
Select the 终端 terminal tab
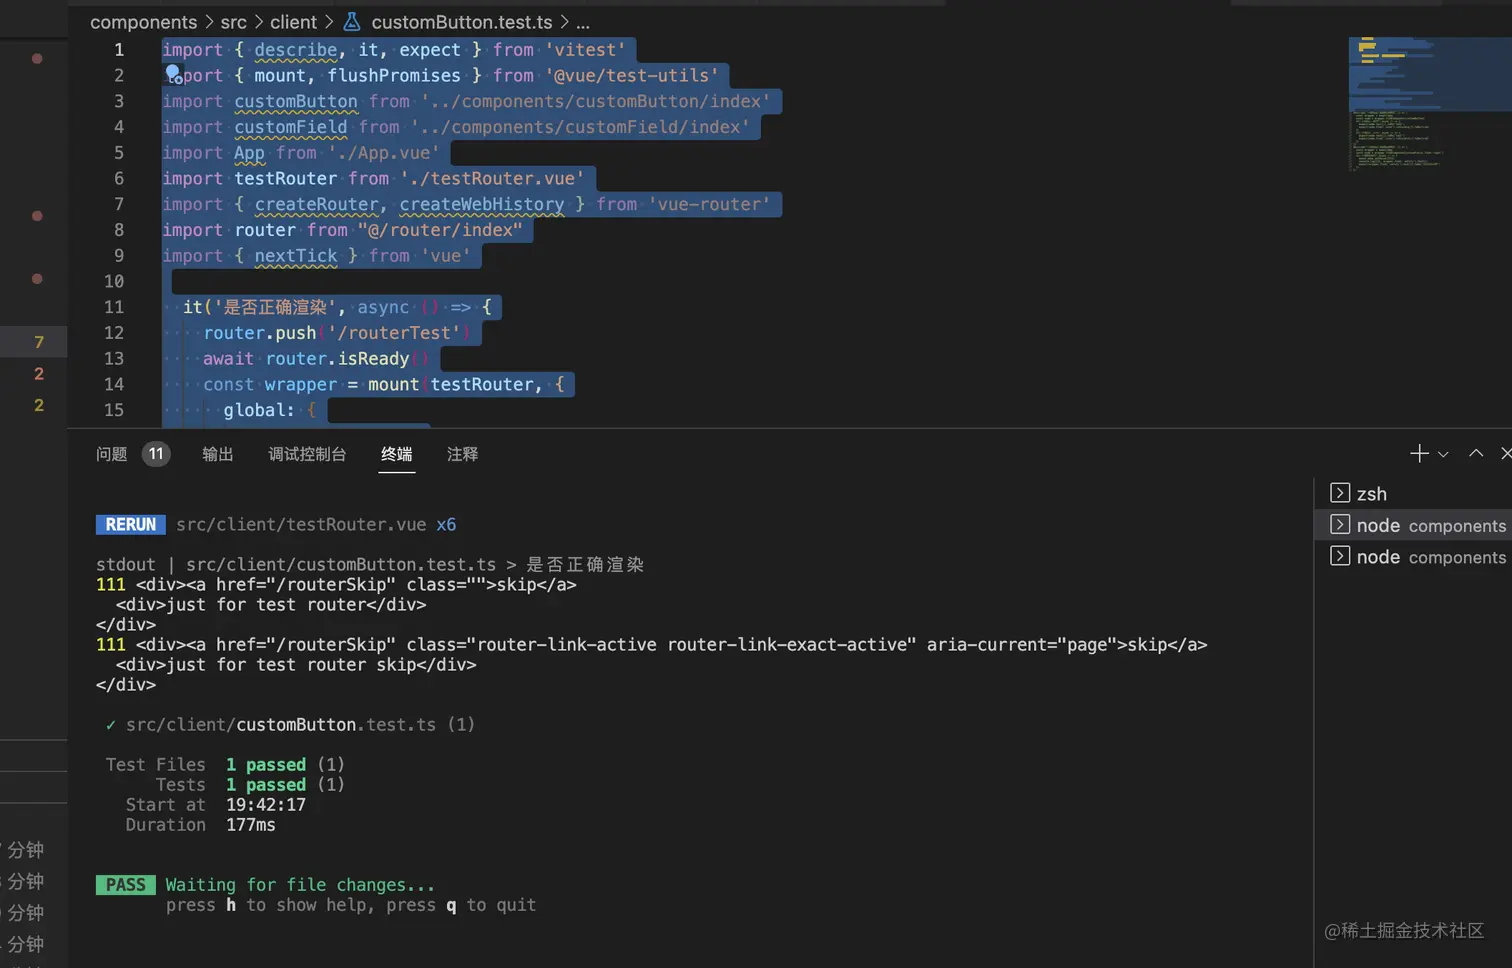tap(397, 454)
